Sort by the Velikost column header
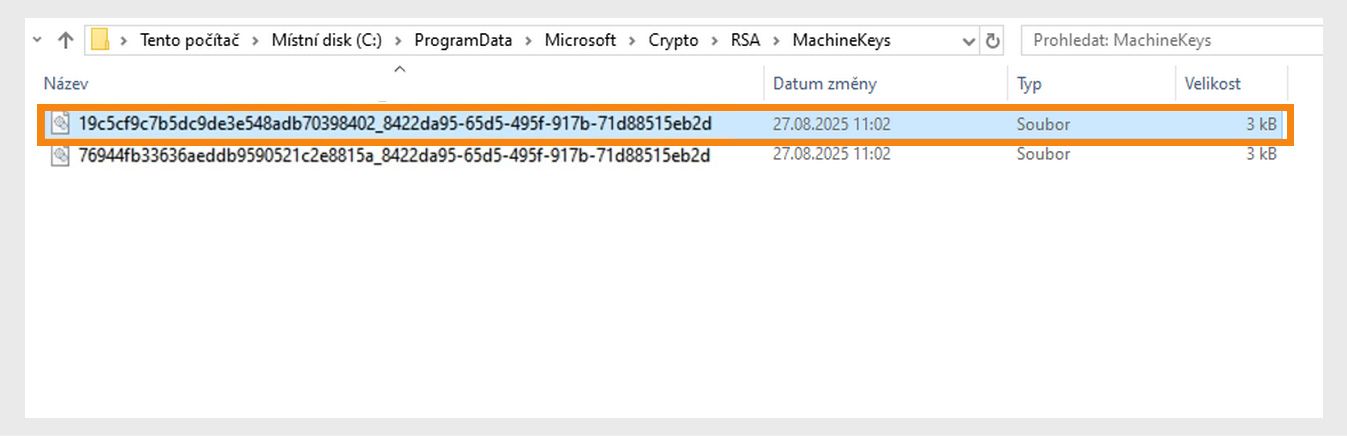The height and width of the screenshot is (436, 1347). click(x=1212, y=84)
